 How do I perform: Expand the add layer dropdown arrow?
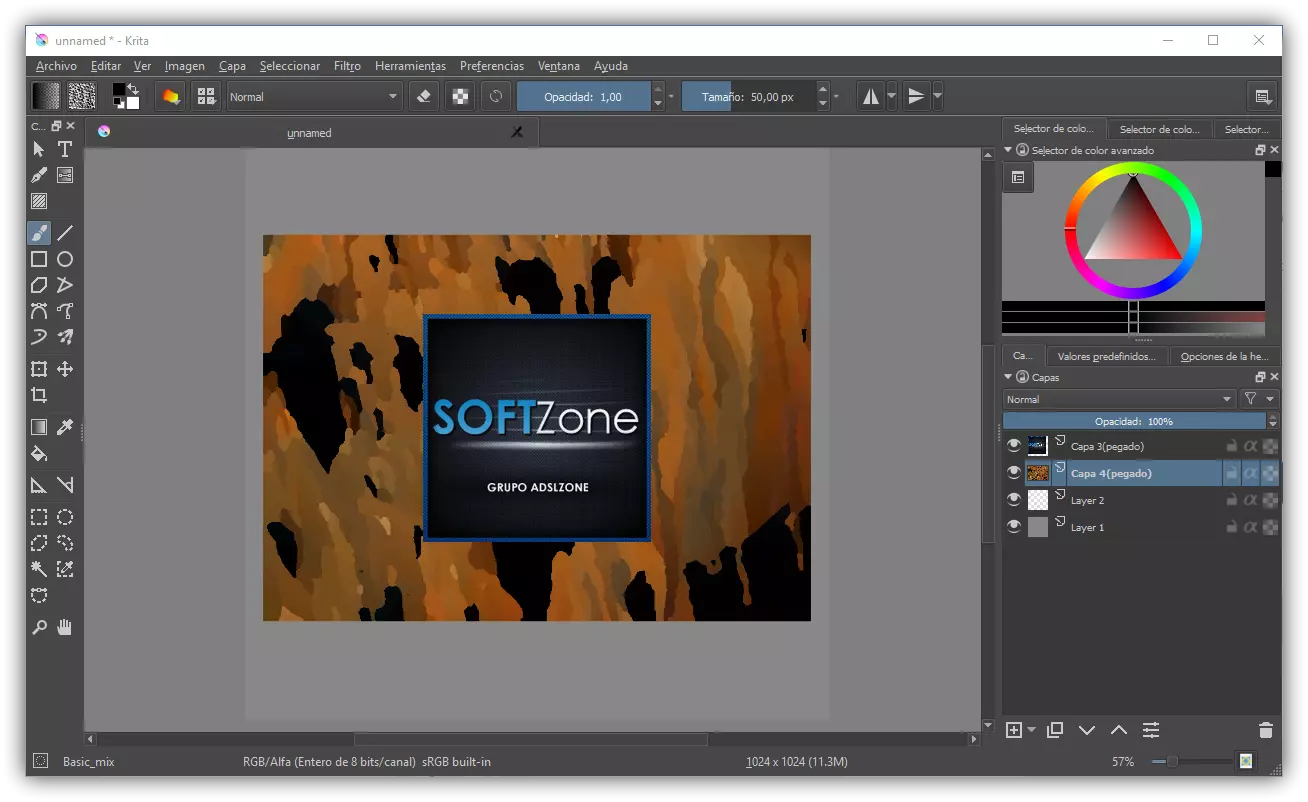pyautogui.click(x=1031, y=730)
